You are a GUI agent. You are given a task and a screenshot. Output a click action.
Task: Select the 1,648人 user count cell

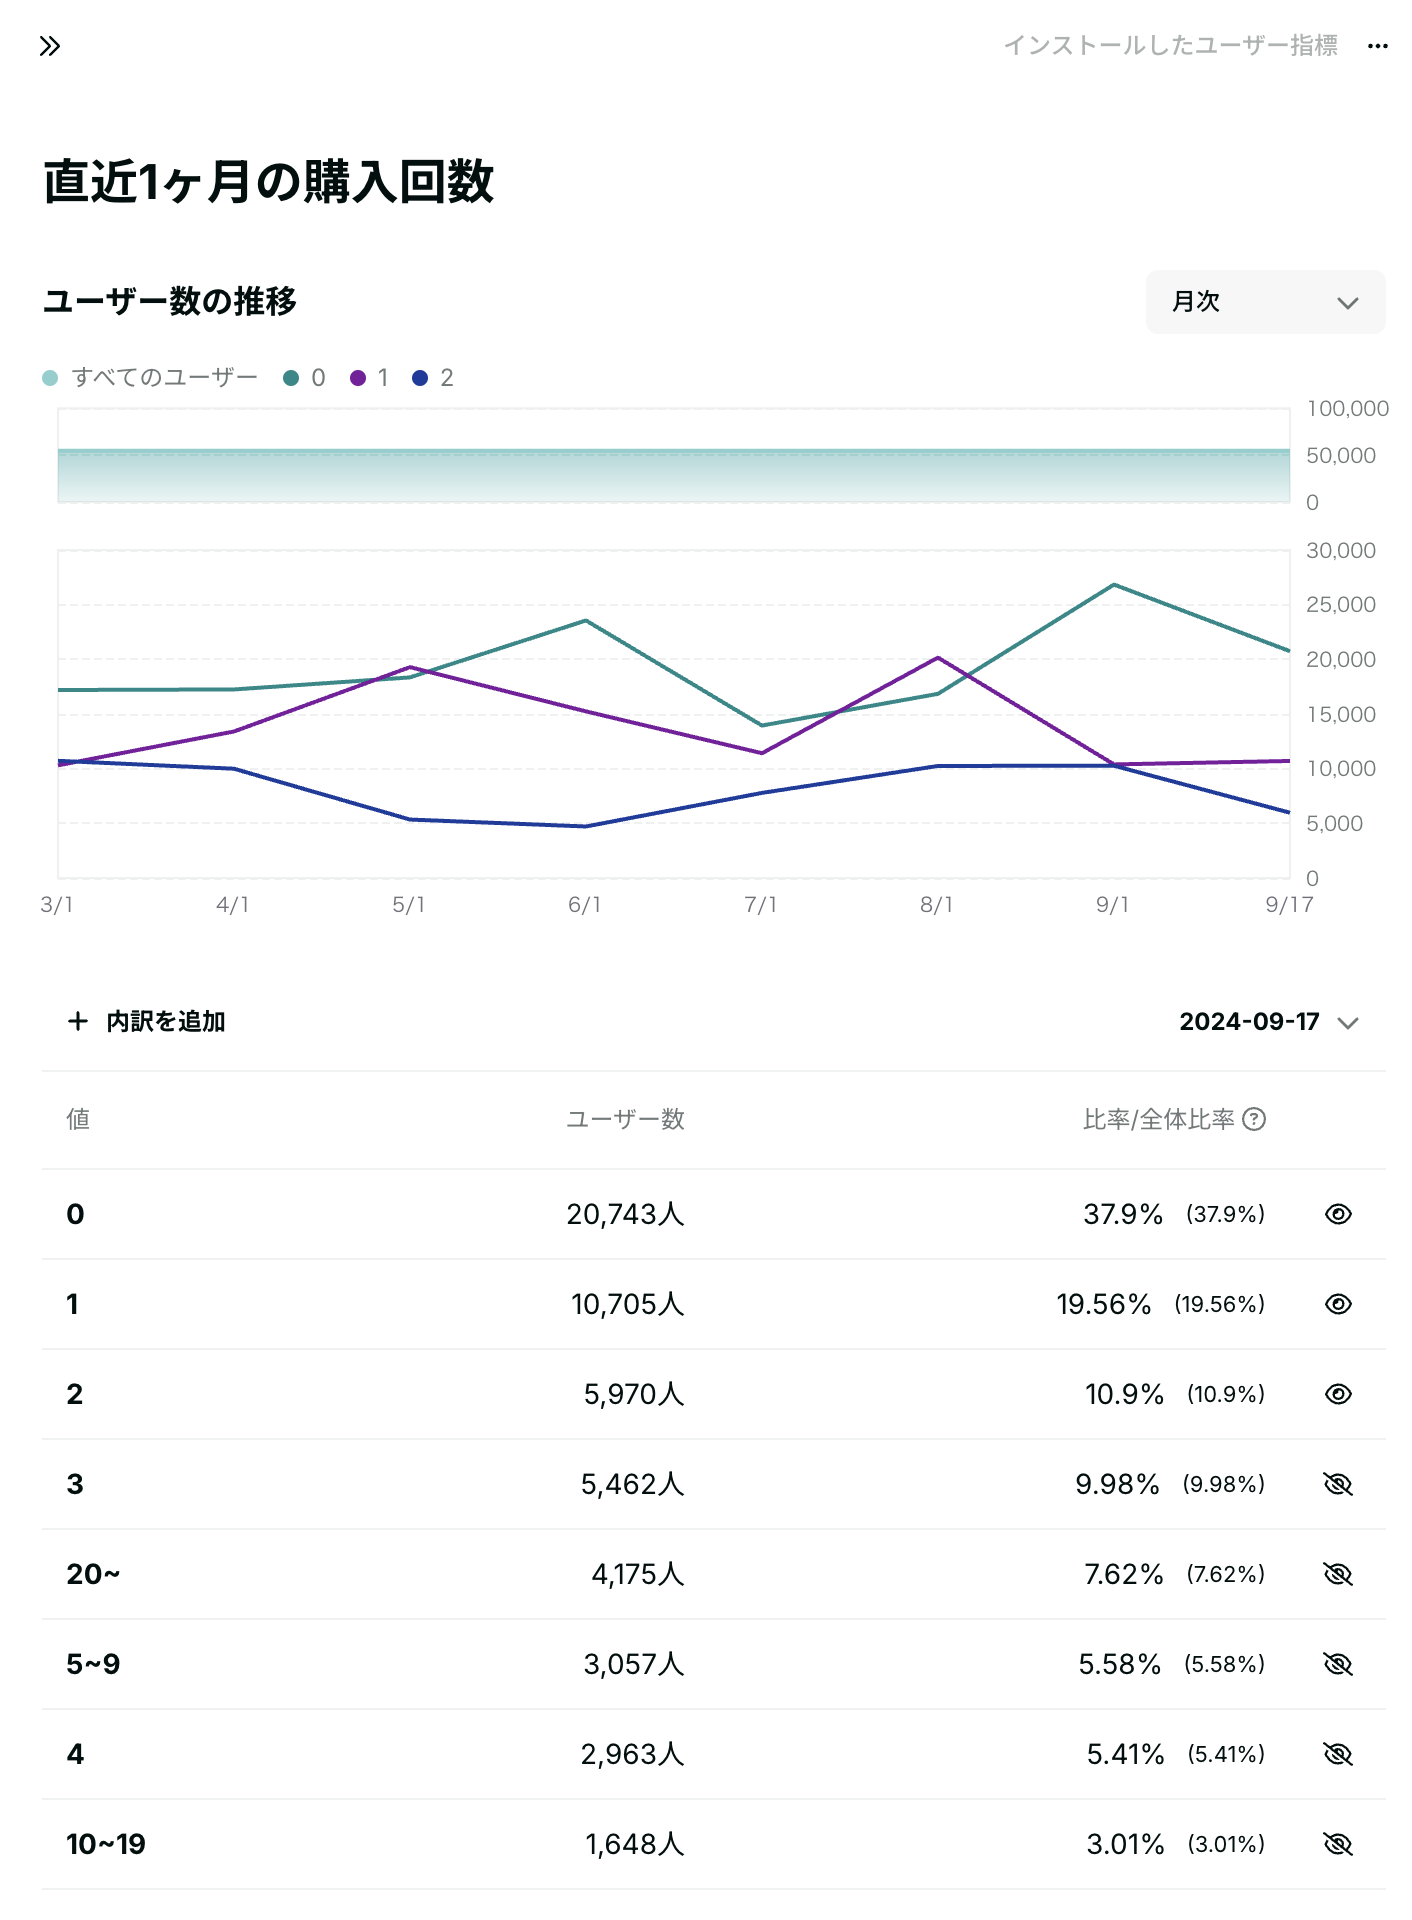[635, 1844]
